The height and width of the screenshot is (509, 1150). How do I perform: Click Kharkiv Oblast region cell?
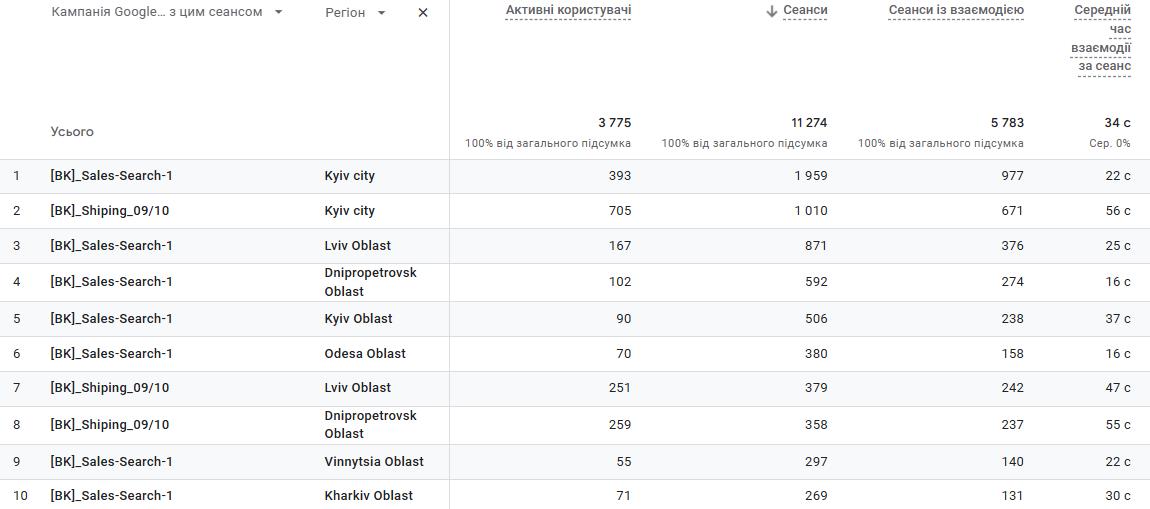[x=369, y=496]
